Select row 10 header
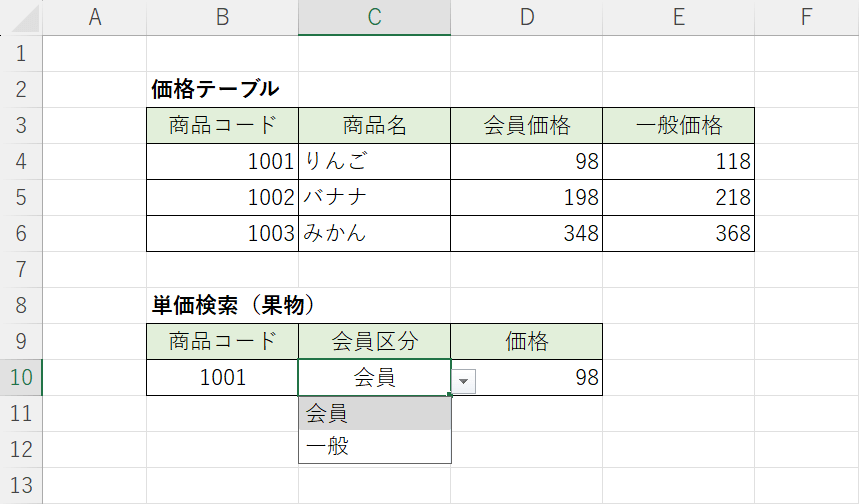 tap(22, 377)
